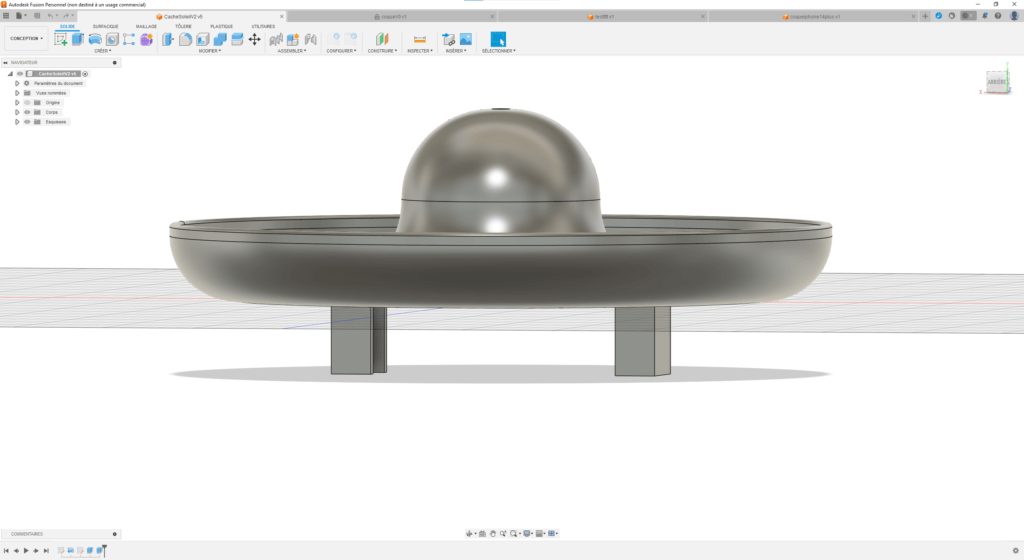Activate the Move/Copy arrows tool

coord(255,40)
